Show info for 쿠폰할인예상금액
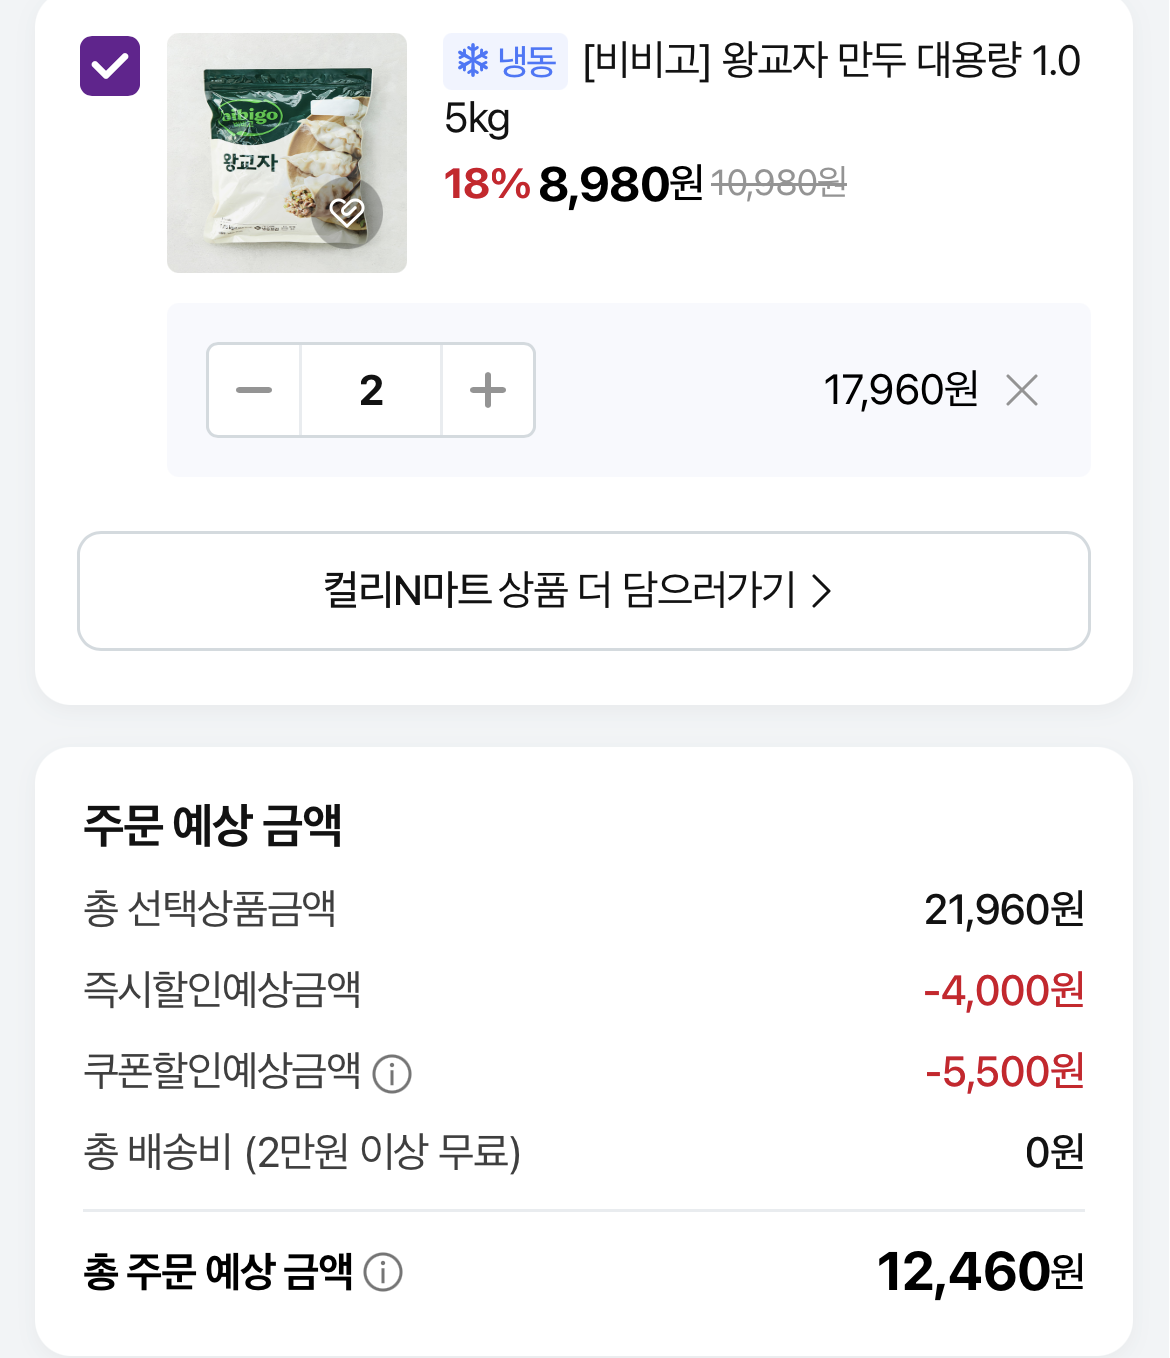This screenshot has width=1170, height=1358. click(392, 1074)
